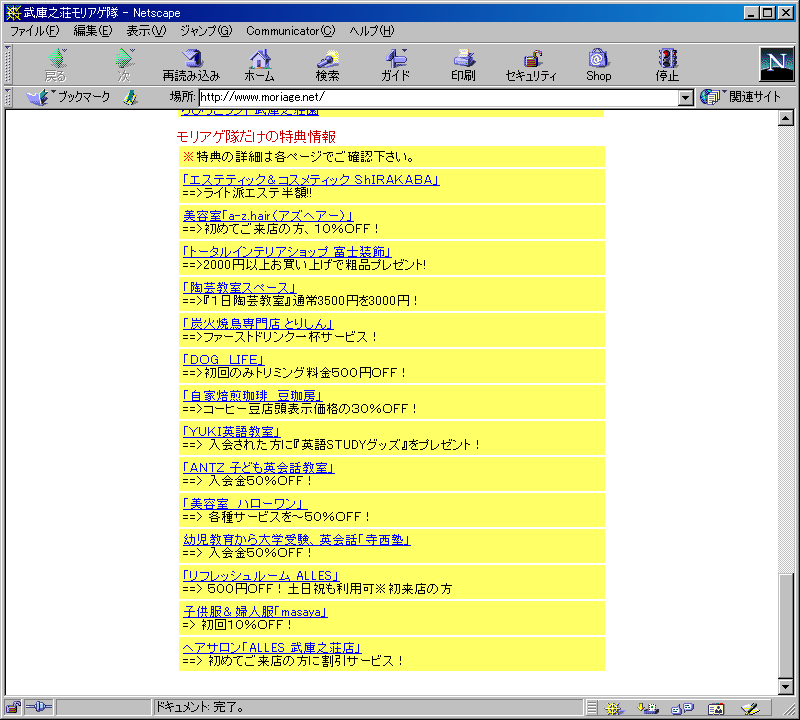Open Related Sites (関連サイト)

tap(741, 96)
